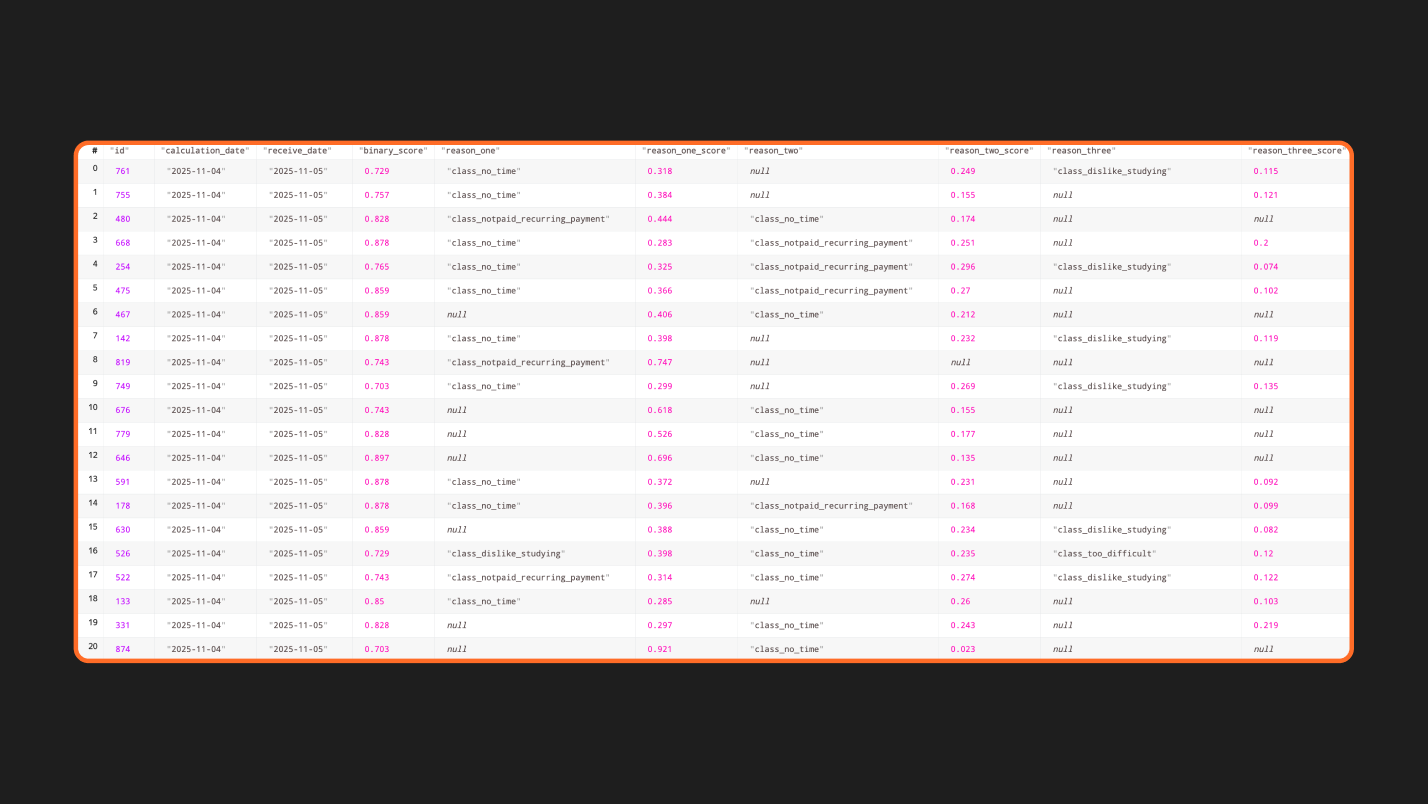The width and height of the screenshot is (1428, 804).
Task: Select the null reason_two_score in row 819
Action: point(960,363)
